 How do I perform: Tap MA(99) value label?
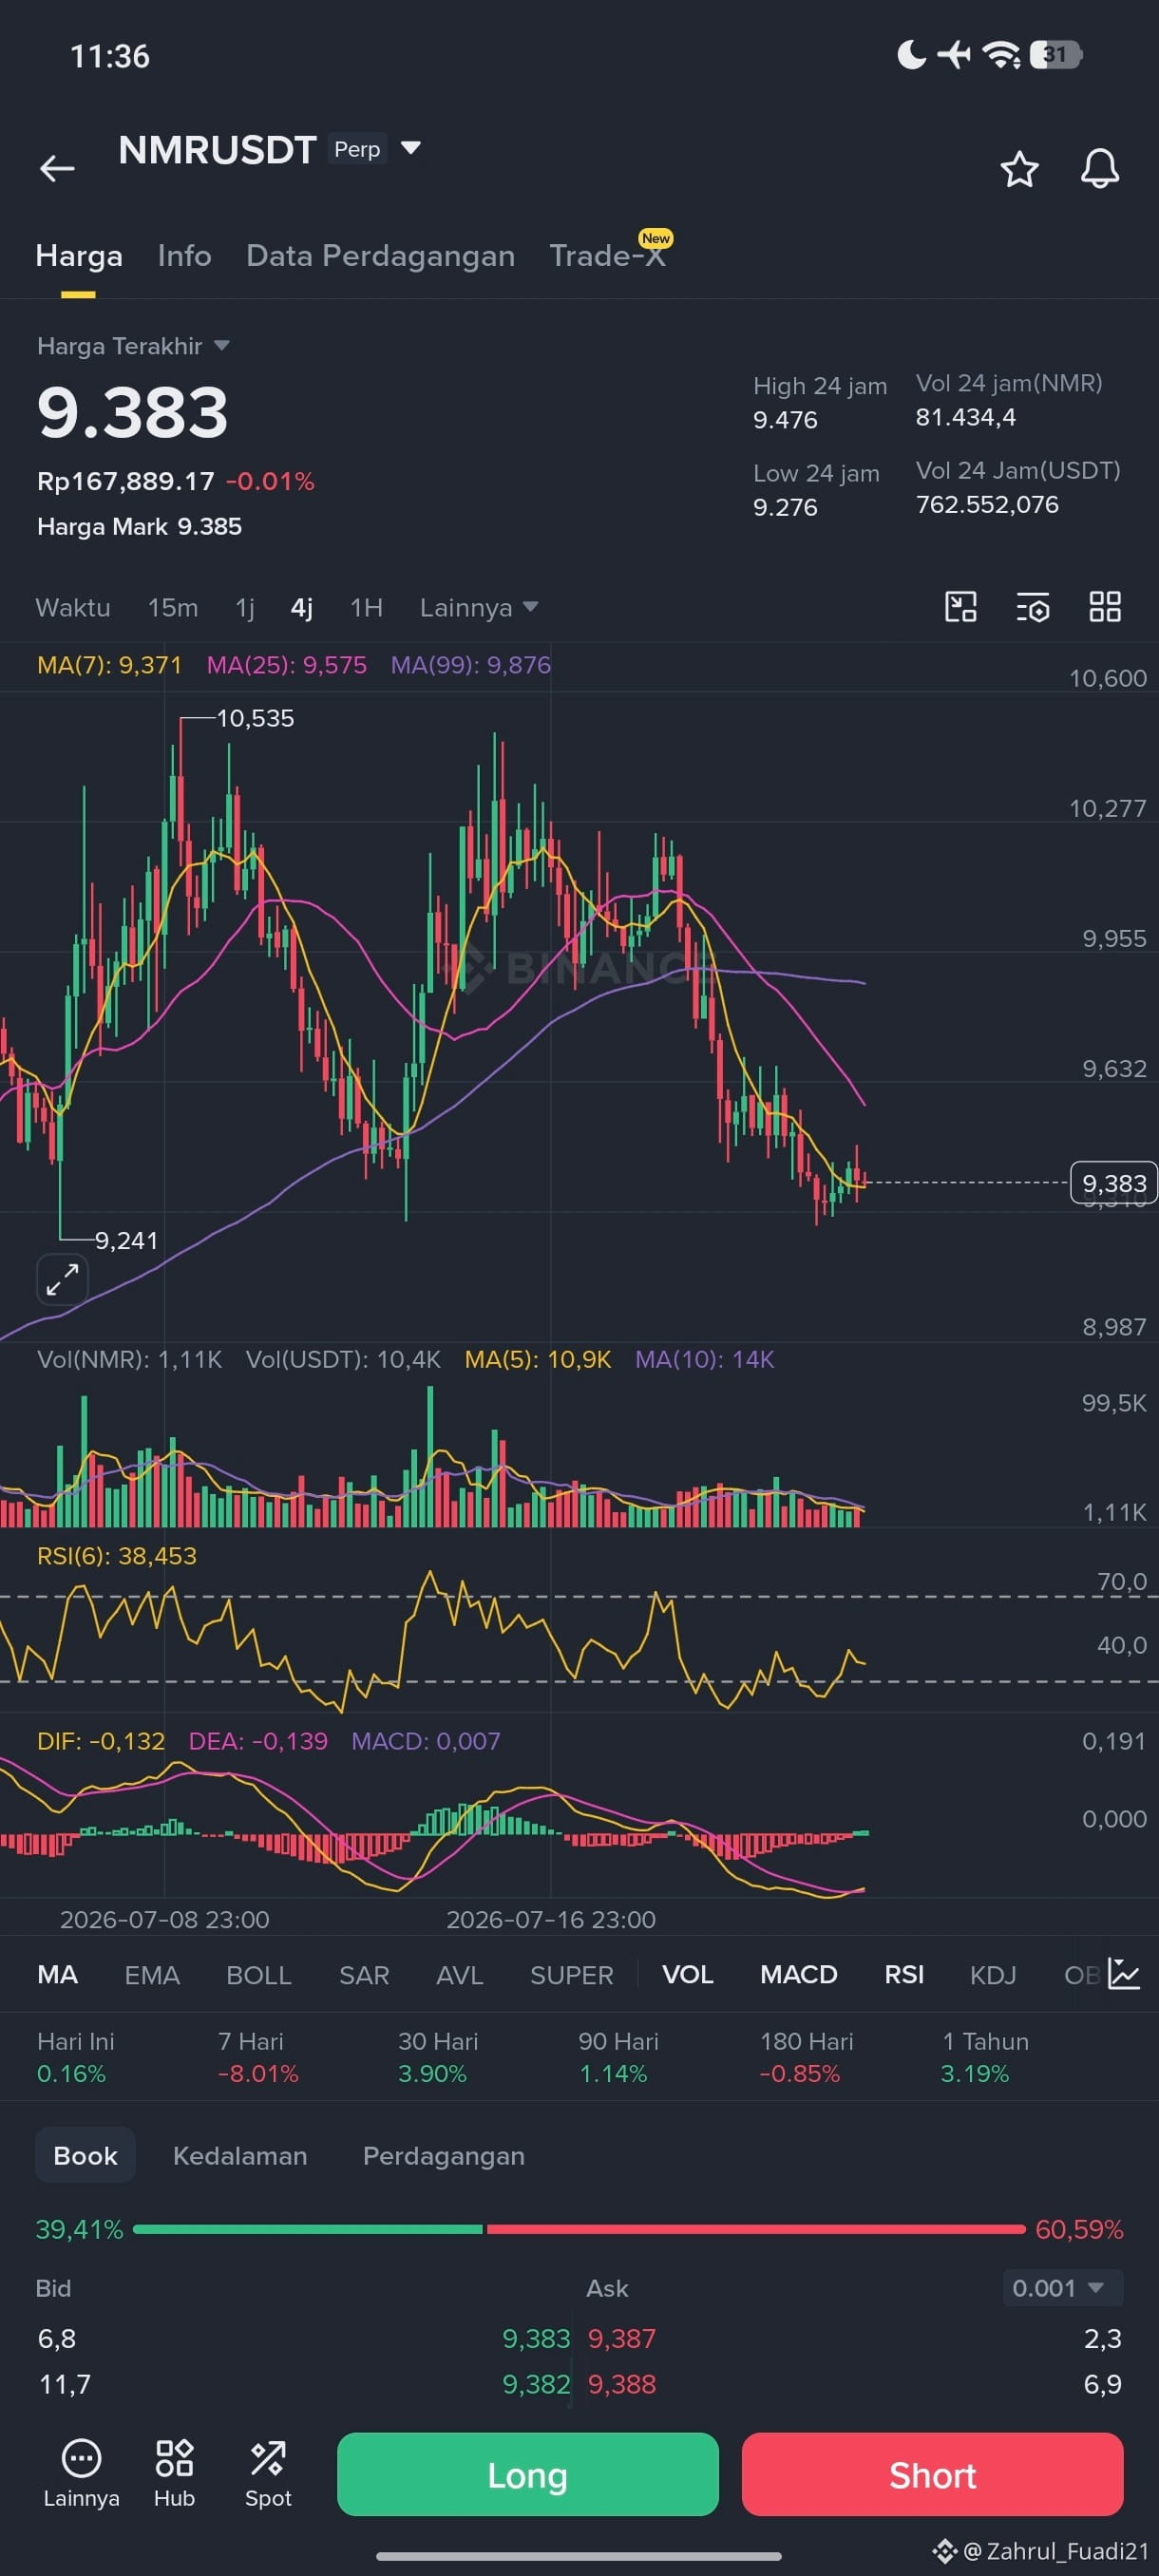[471, 665]
